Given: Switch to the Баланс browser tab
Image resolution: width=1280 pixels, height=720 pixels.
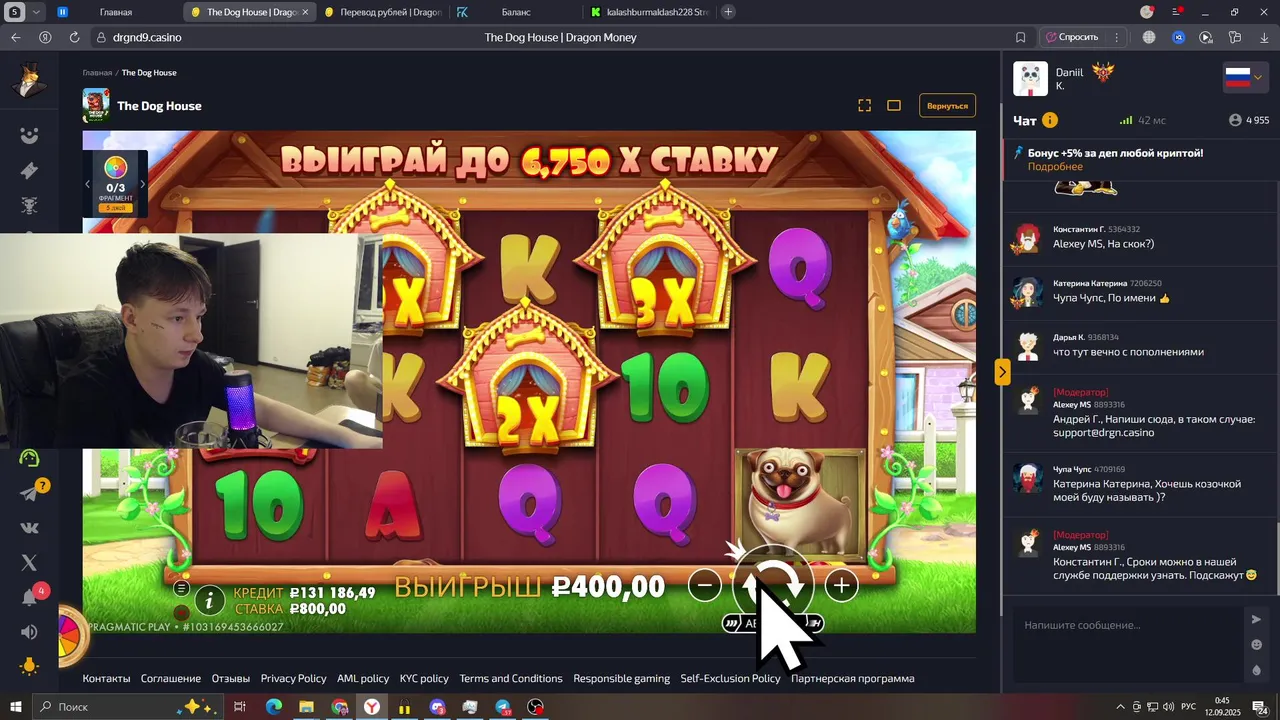Looking at the screenshot, I should click(515, 12).
